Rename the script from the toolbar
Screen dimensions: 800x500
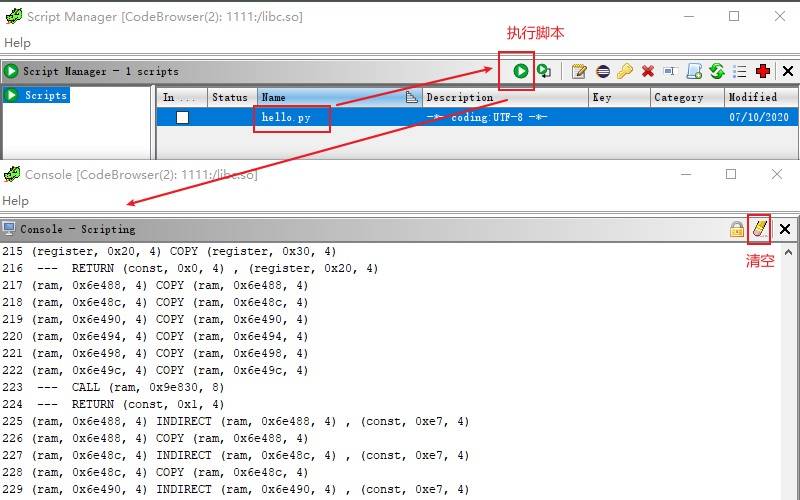click(x=670, y=71)
